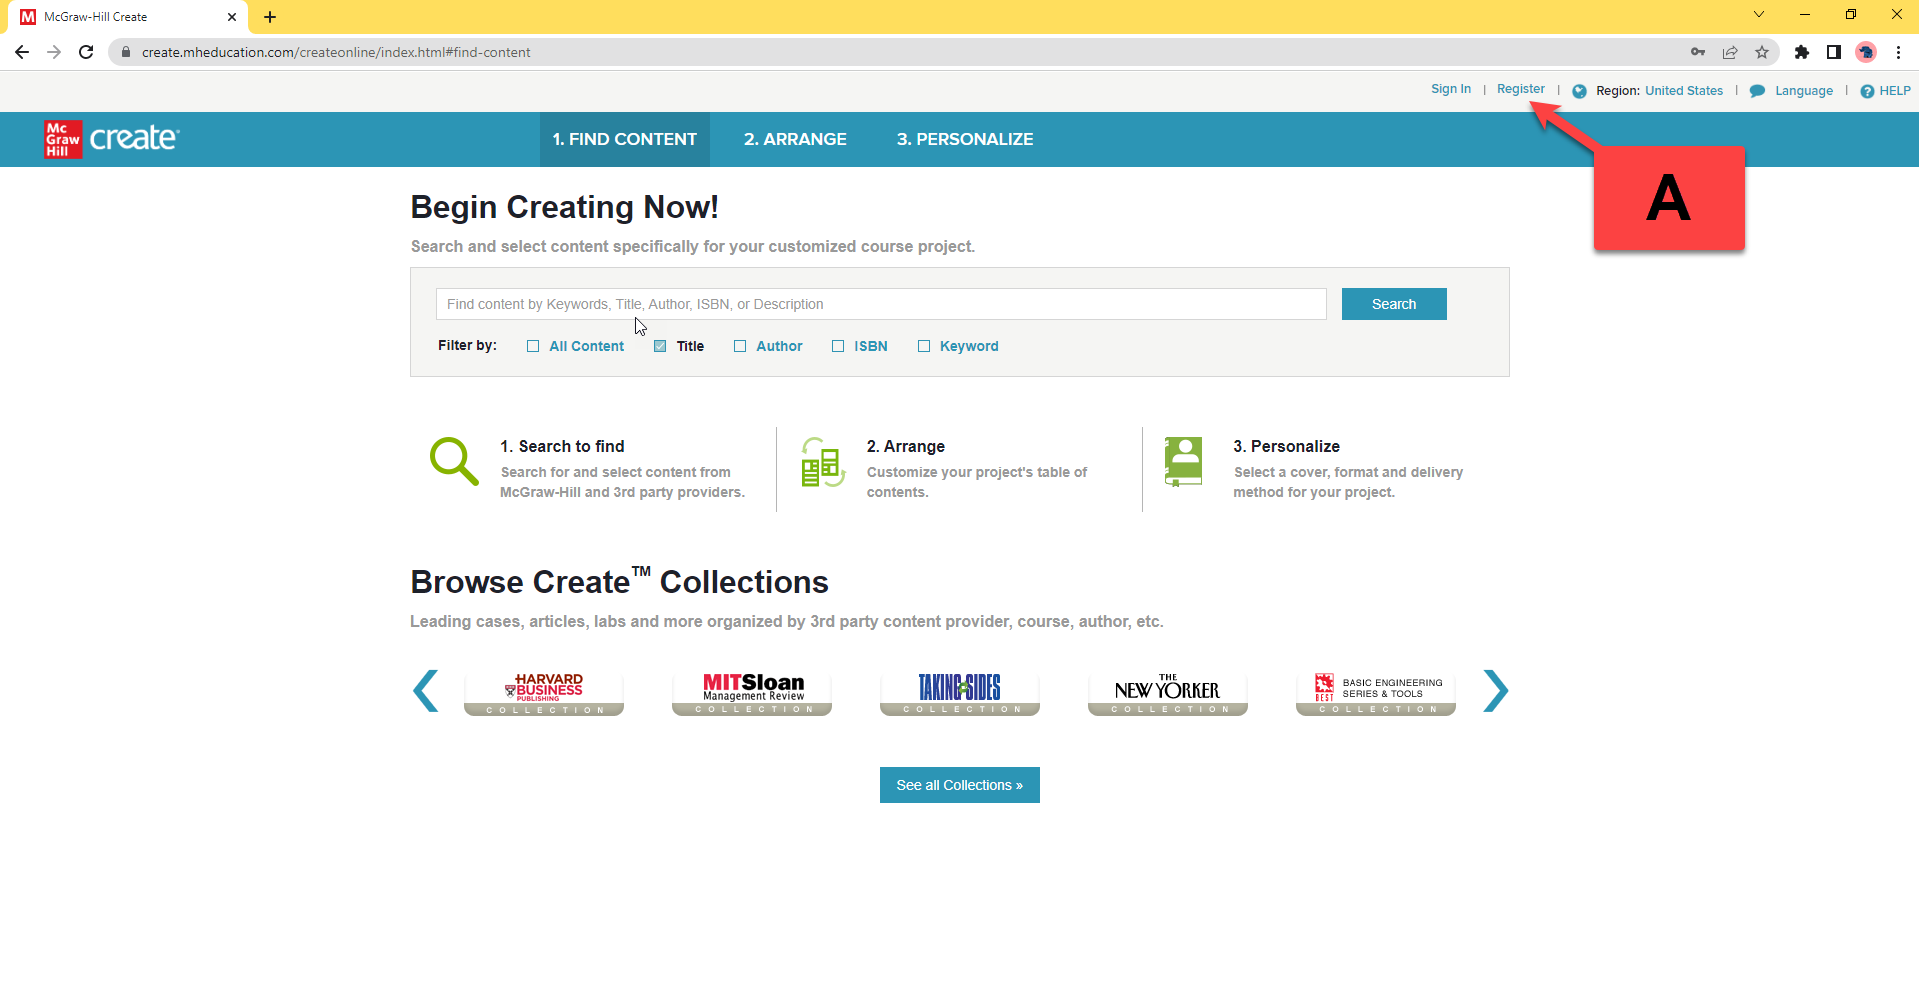Uncheck the Title filter checkbox
Viewport: 1919px width, 991px height.
pos(660,346)
